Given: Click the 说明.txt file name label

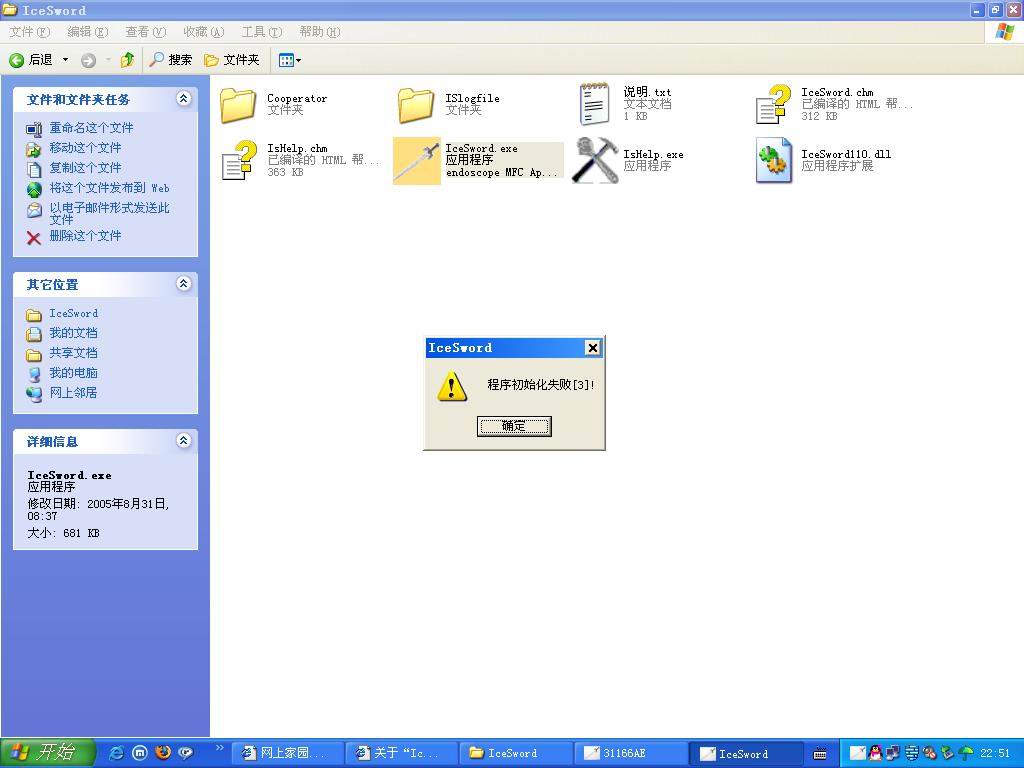Looking at the screenshot, I should point(647,92).
